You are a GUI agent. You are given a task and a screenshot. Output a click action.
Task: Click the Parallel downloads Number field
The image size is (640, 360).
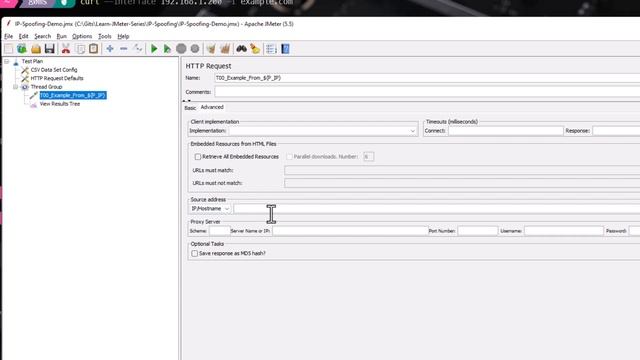point(369,157)
